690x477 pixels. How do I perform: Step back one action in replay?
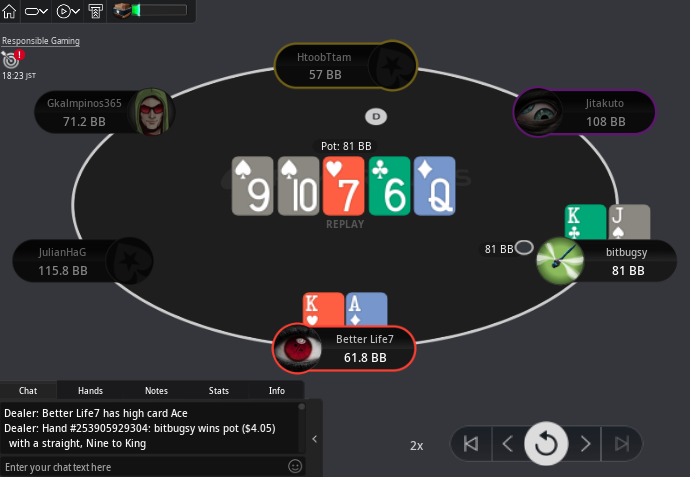[x=507, y=444]
